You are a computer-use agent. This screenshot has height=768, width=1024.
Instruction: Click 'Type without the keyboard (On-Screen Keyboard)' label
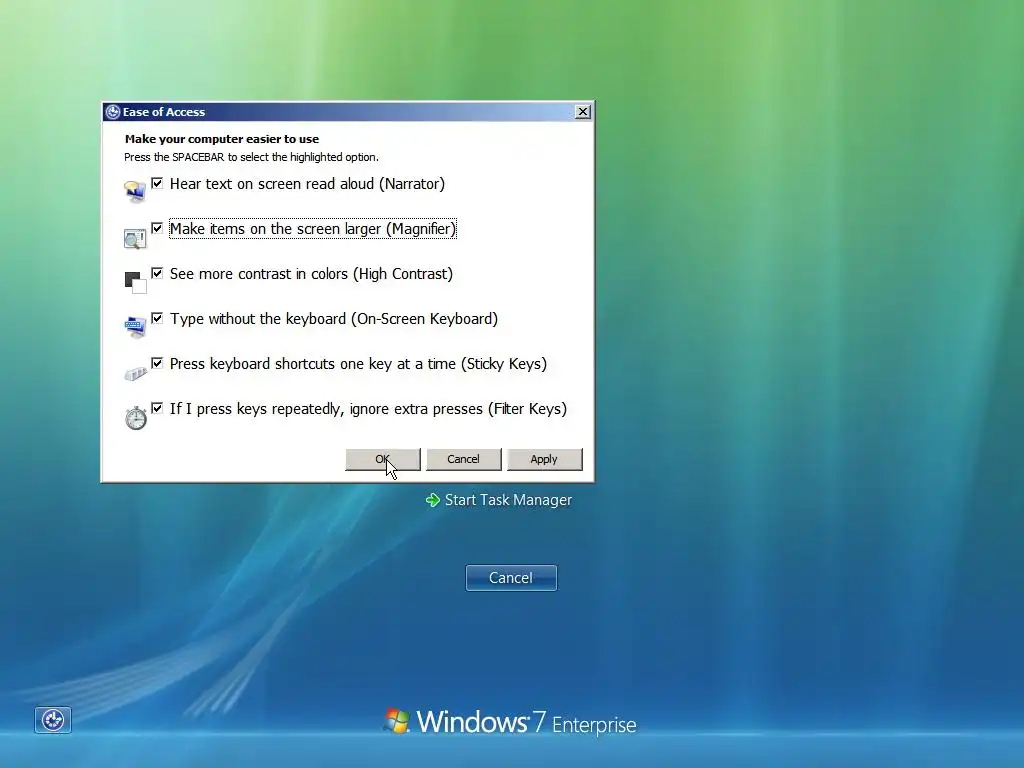click(x=334, y=319)
